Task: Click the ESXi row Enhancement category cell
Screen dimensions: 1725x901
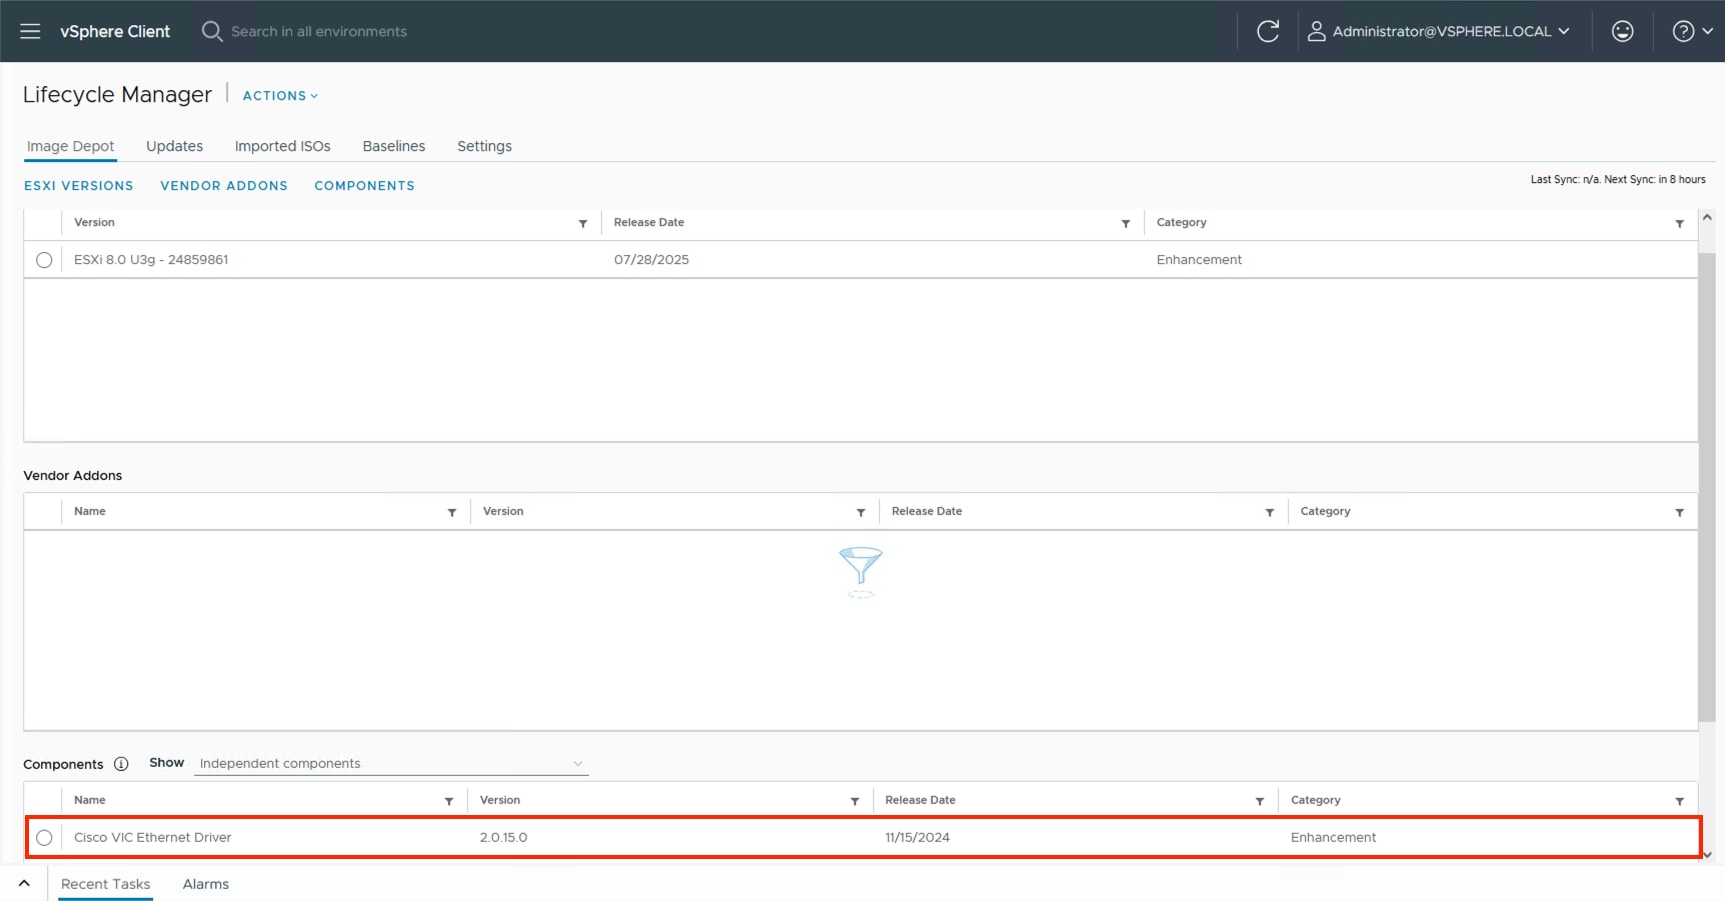Action: point(1199,260)
